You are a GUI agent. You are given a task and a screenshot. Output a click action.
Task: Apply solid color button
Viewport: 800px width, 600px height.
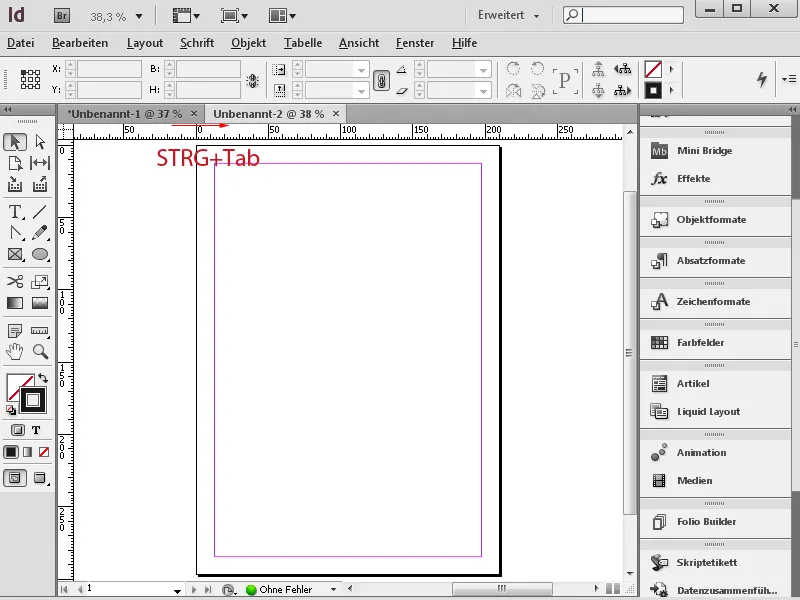(11, 452)
